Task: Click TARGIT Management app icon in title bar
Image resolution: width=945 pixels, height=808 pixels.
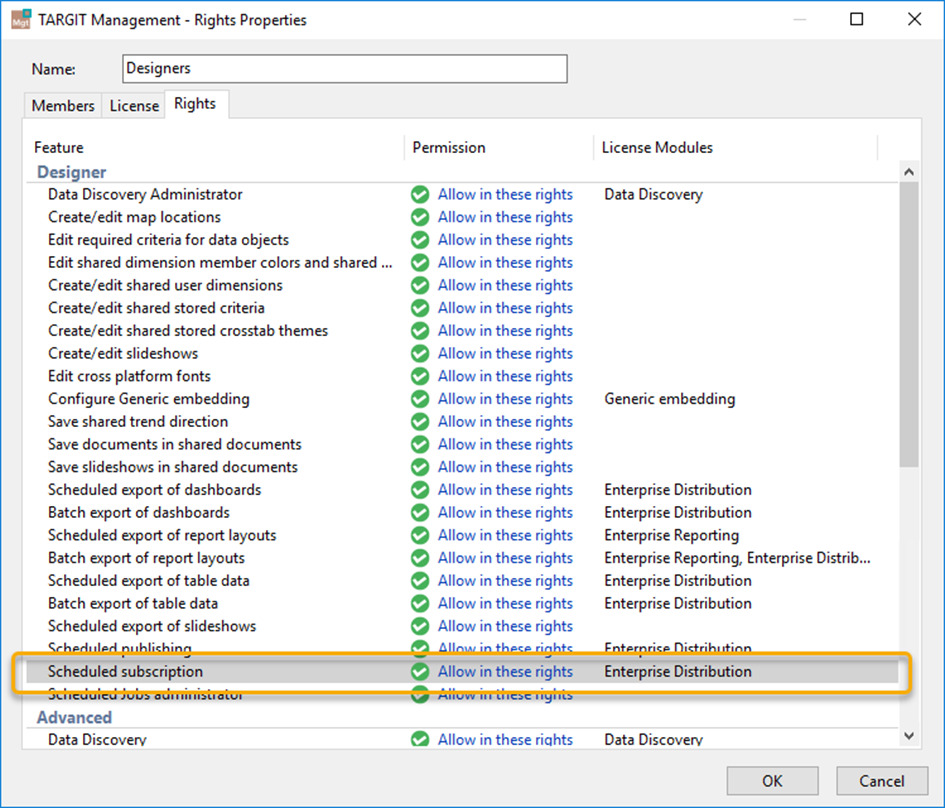Action: pos(21,19)
